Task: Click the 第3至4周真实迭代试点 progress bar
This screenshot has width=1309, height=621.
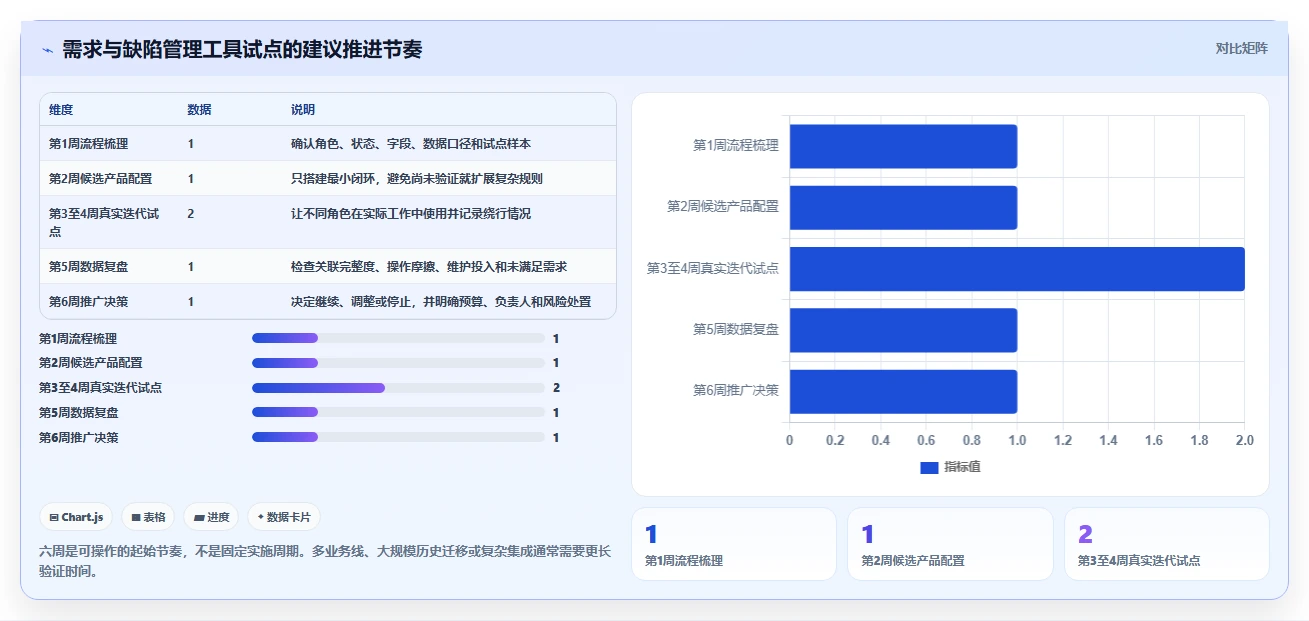Action: click(398, 388)
